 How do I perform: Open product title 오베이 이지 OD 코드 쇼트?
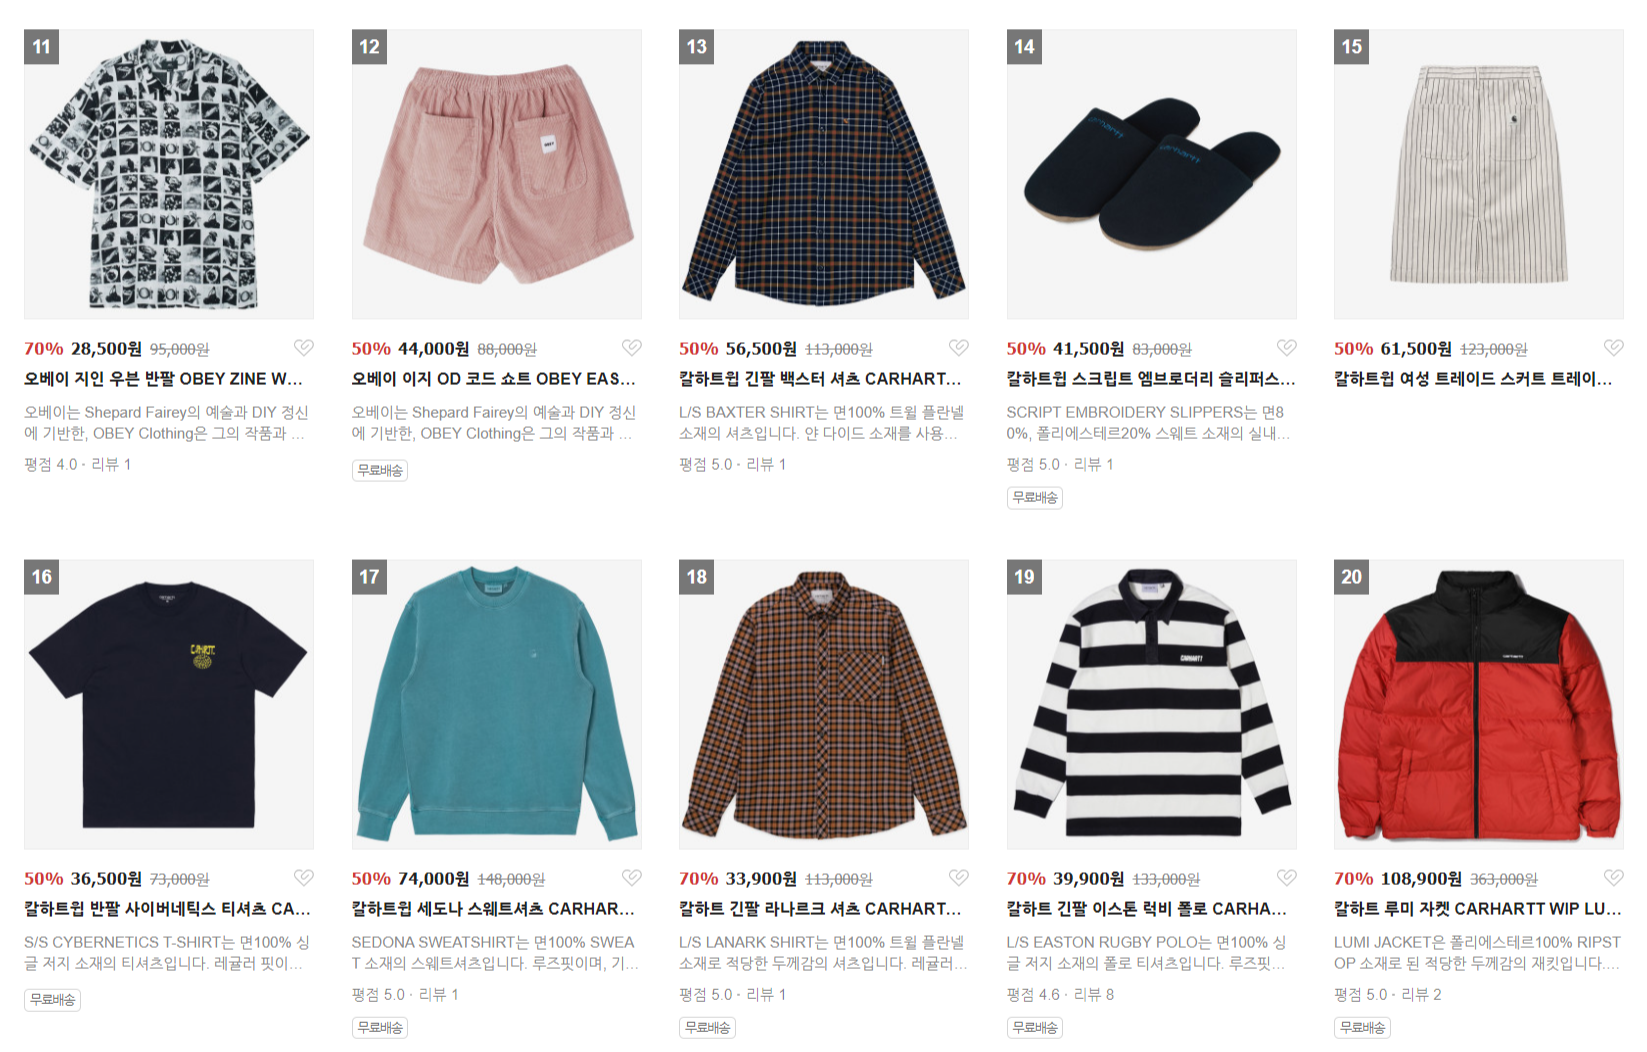(493, 379)
